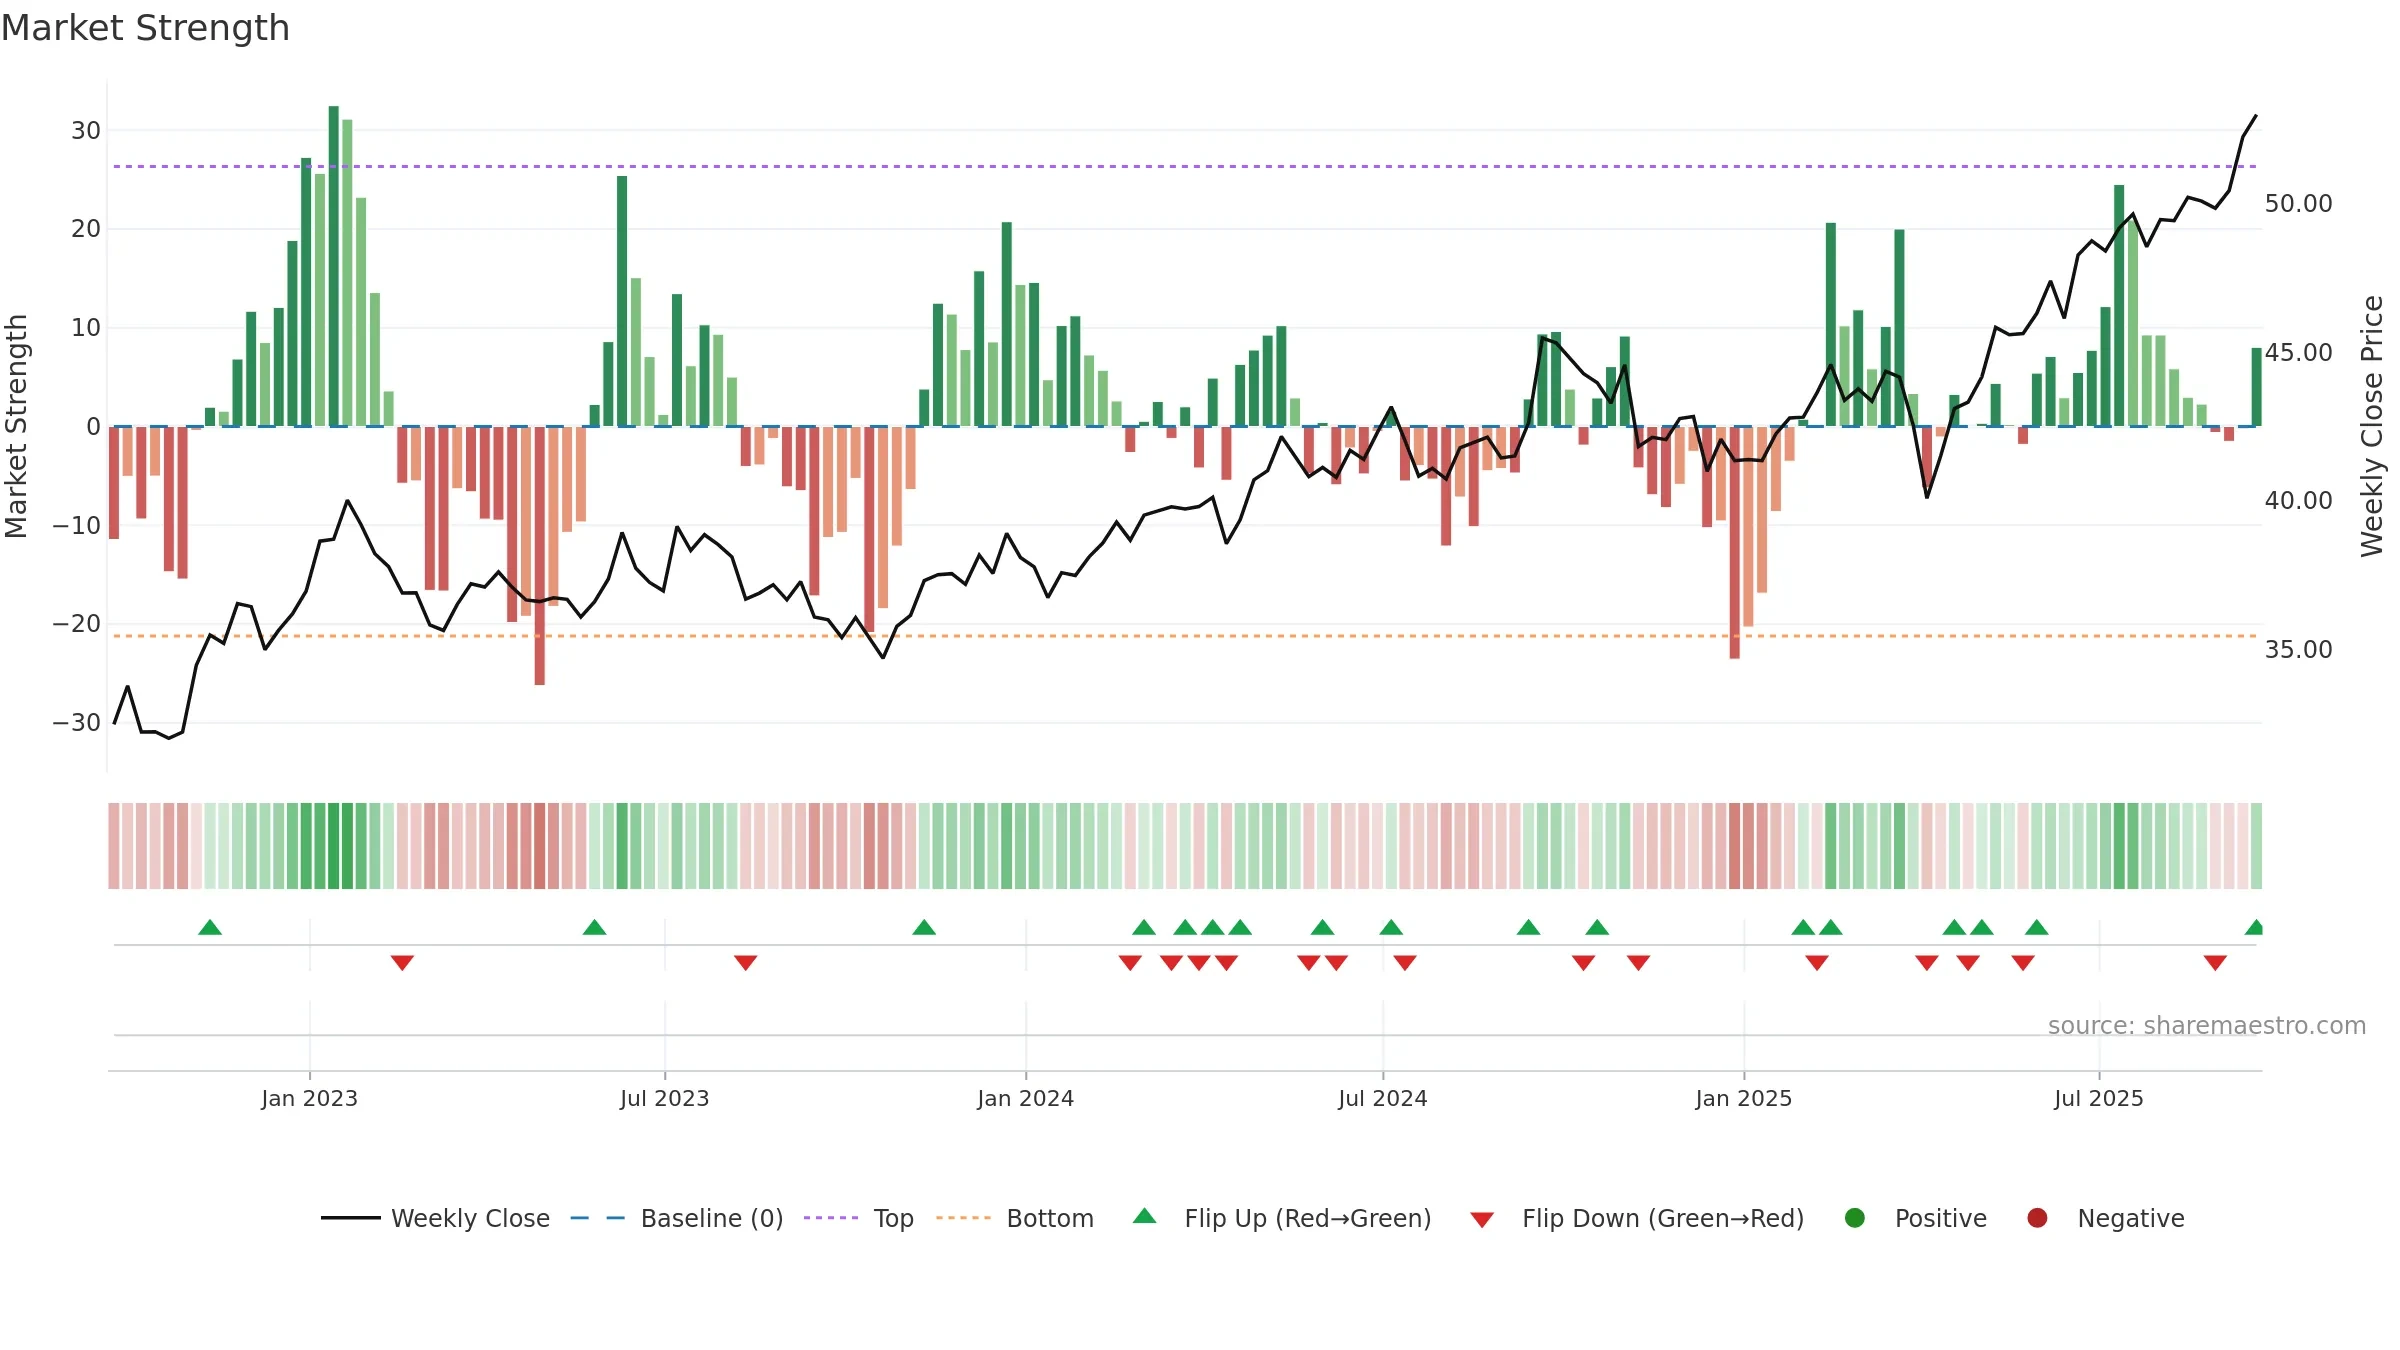Toggle the Top legend entry
Viewport: 2400px width, 1350px height.
click(858, 1218)
